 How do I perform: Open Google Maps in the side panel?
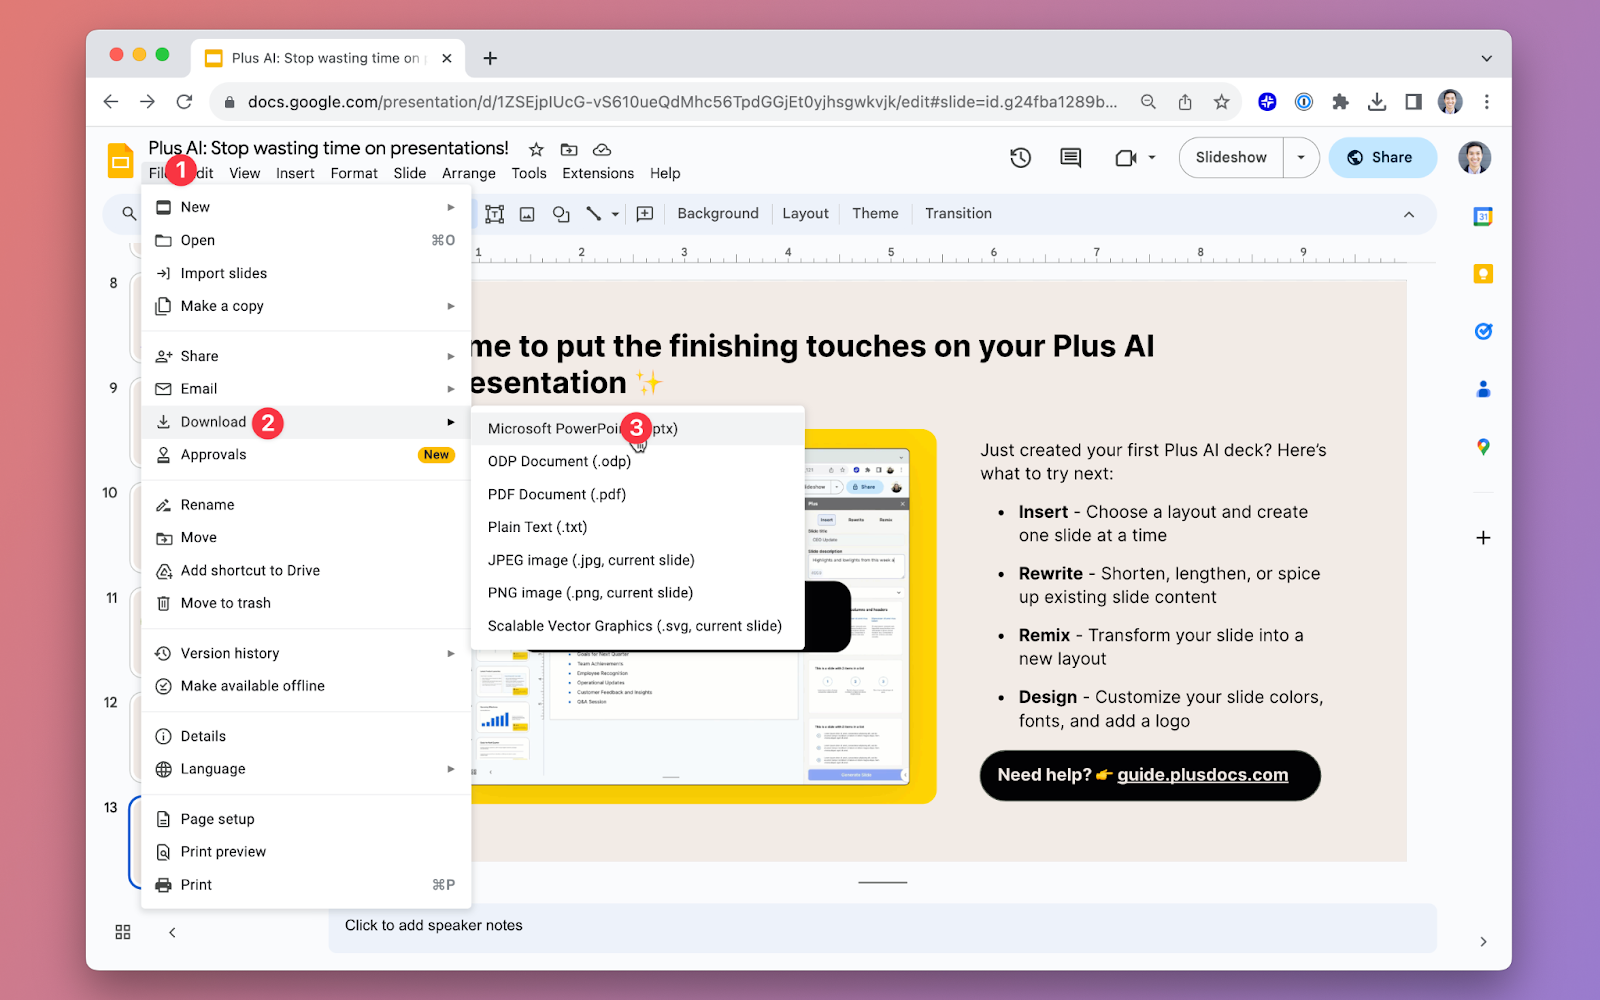click(x=1483, y=447)
